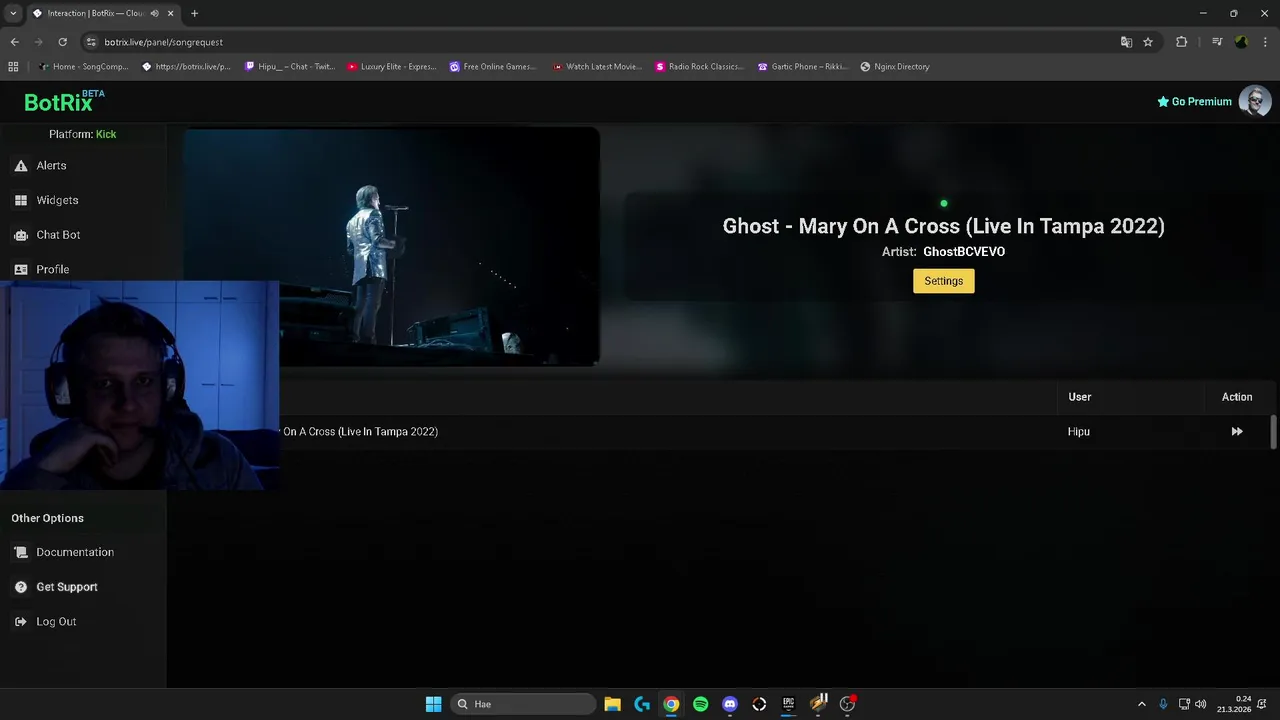Open the media controls icon

[1216, 42]
